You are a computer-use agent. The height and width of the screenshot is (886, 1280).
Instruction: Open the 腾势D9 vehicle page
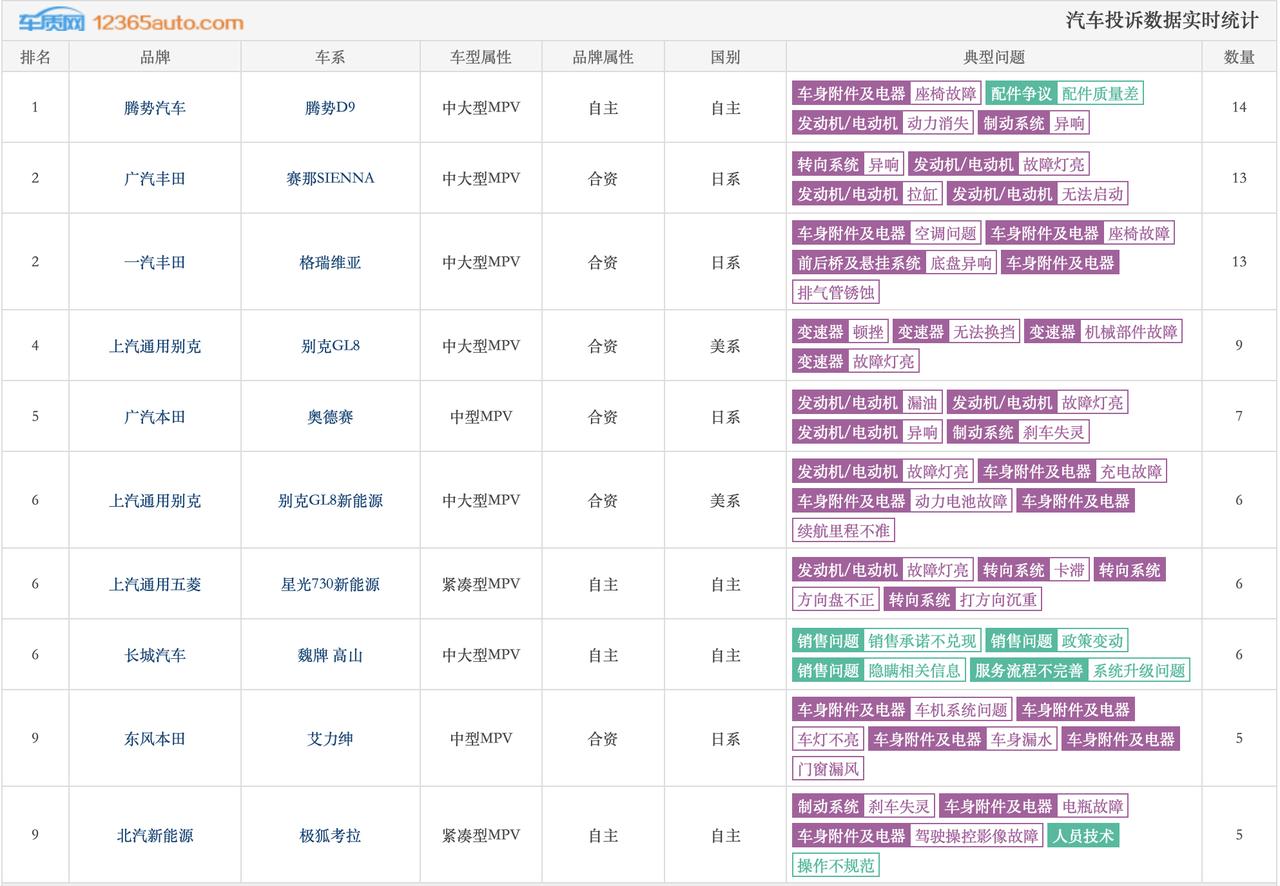click(330, 106)
